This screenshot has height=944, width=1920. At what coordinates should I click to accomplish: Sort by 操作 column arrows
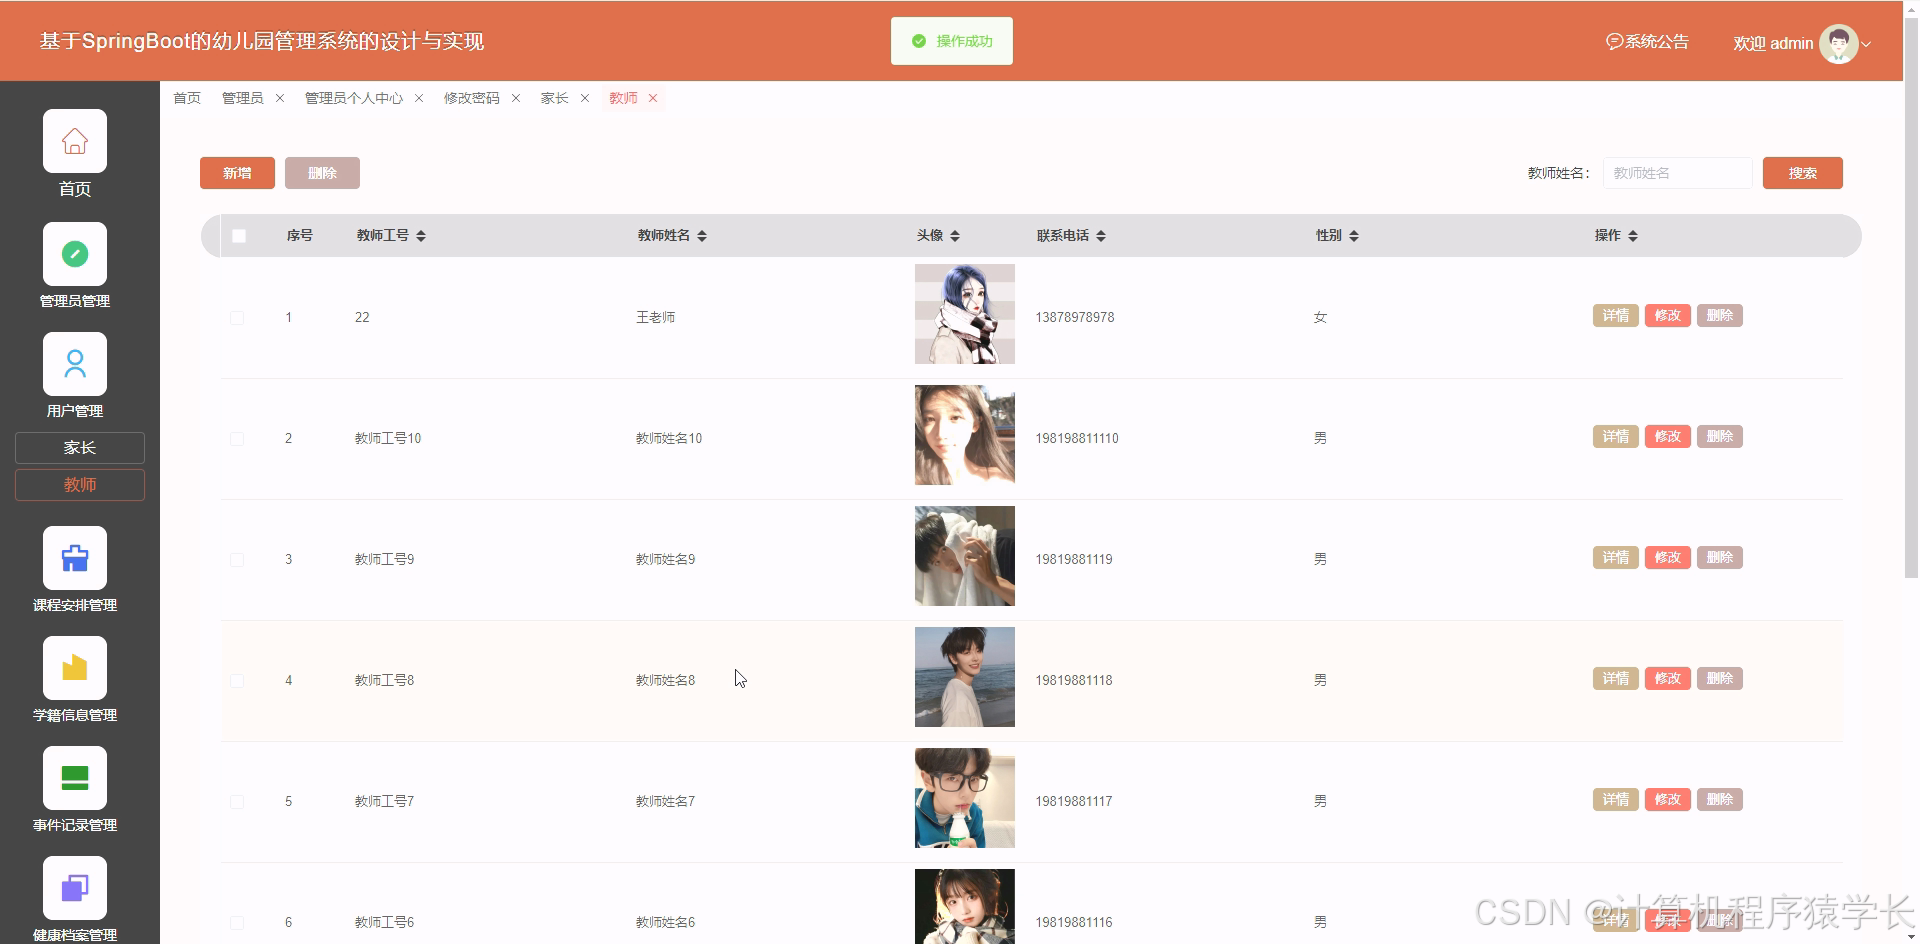point(1633,236)
